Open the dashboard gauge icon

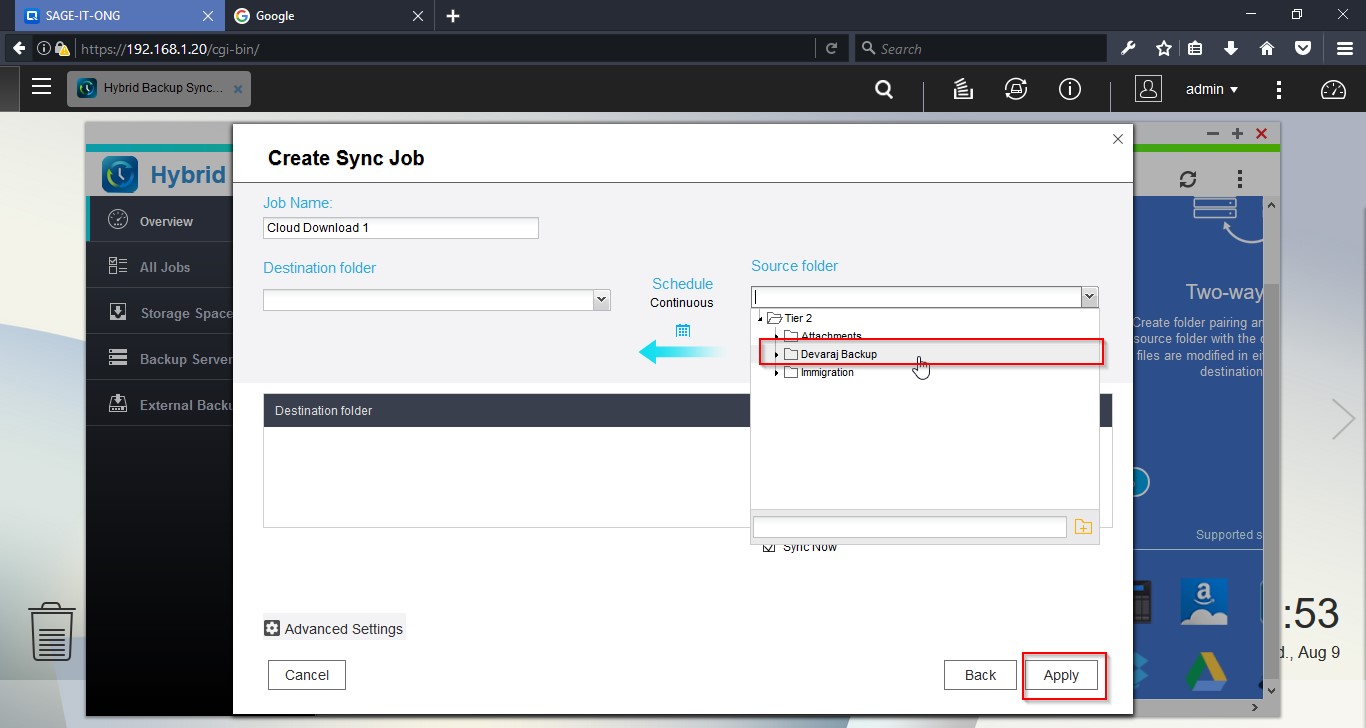[x=1333, y=89]
